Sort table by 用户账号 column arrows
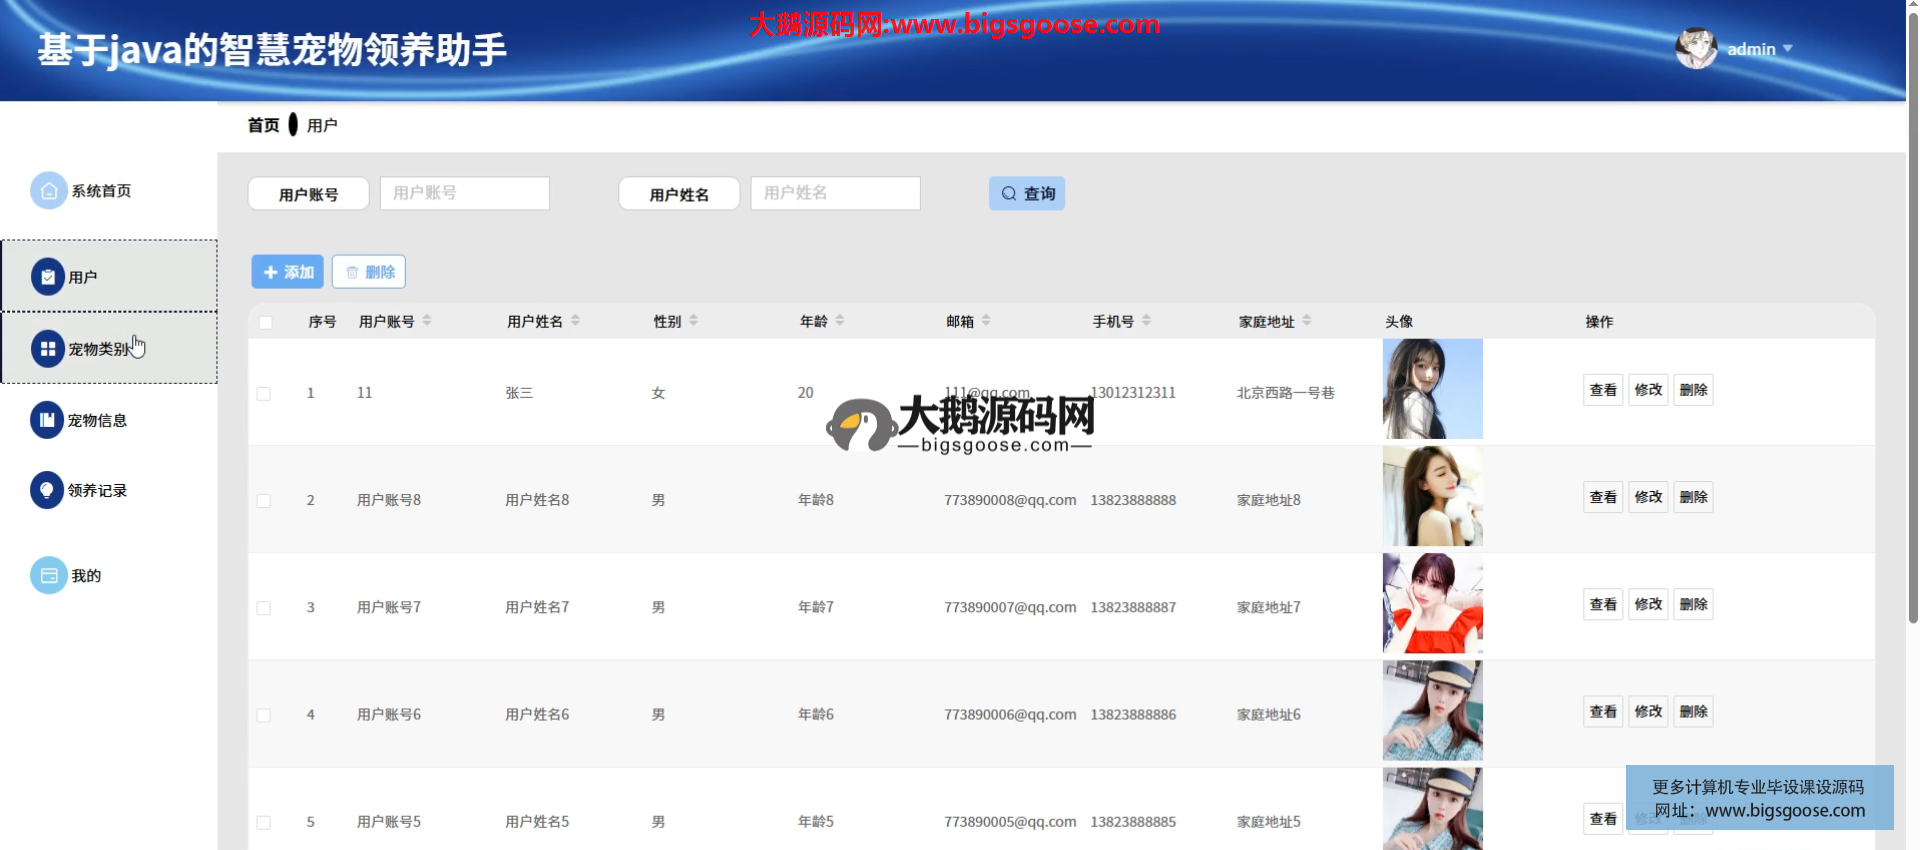 427,321
